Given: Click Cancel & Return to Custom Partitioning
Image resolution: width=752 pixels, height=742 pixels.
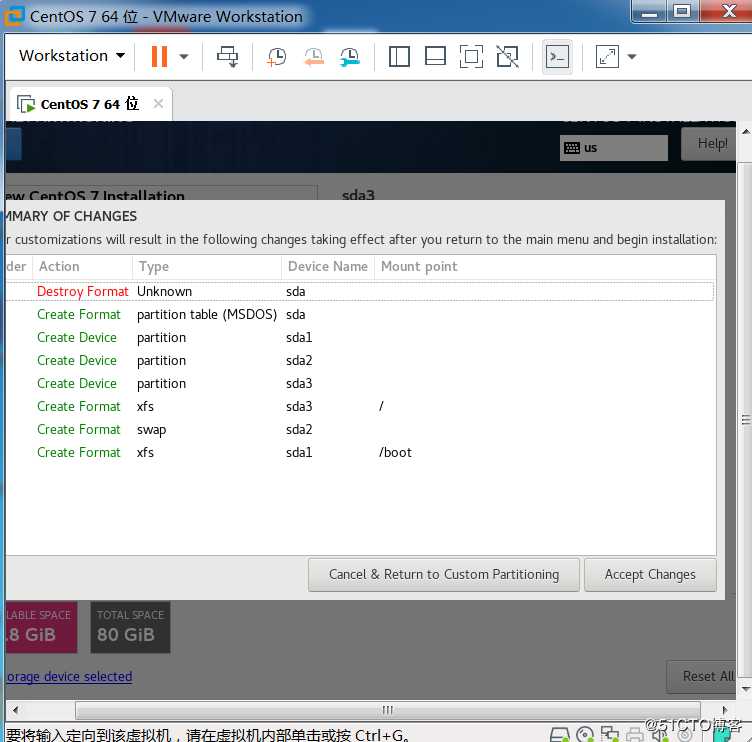Looking at the screenshot, I should 444,575.
